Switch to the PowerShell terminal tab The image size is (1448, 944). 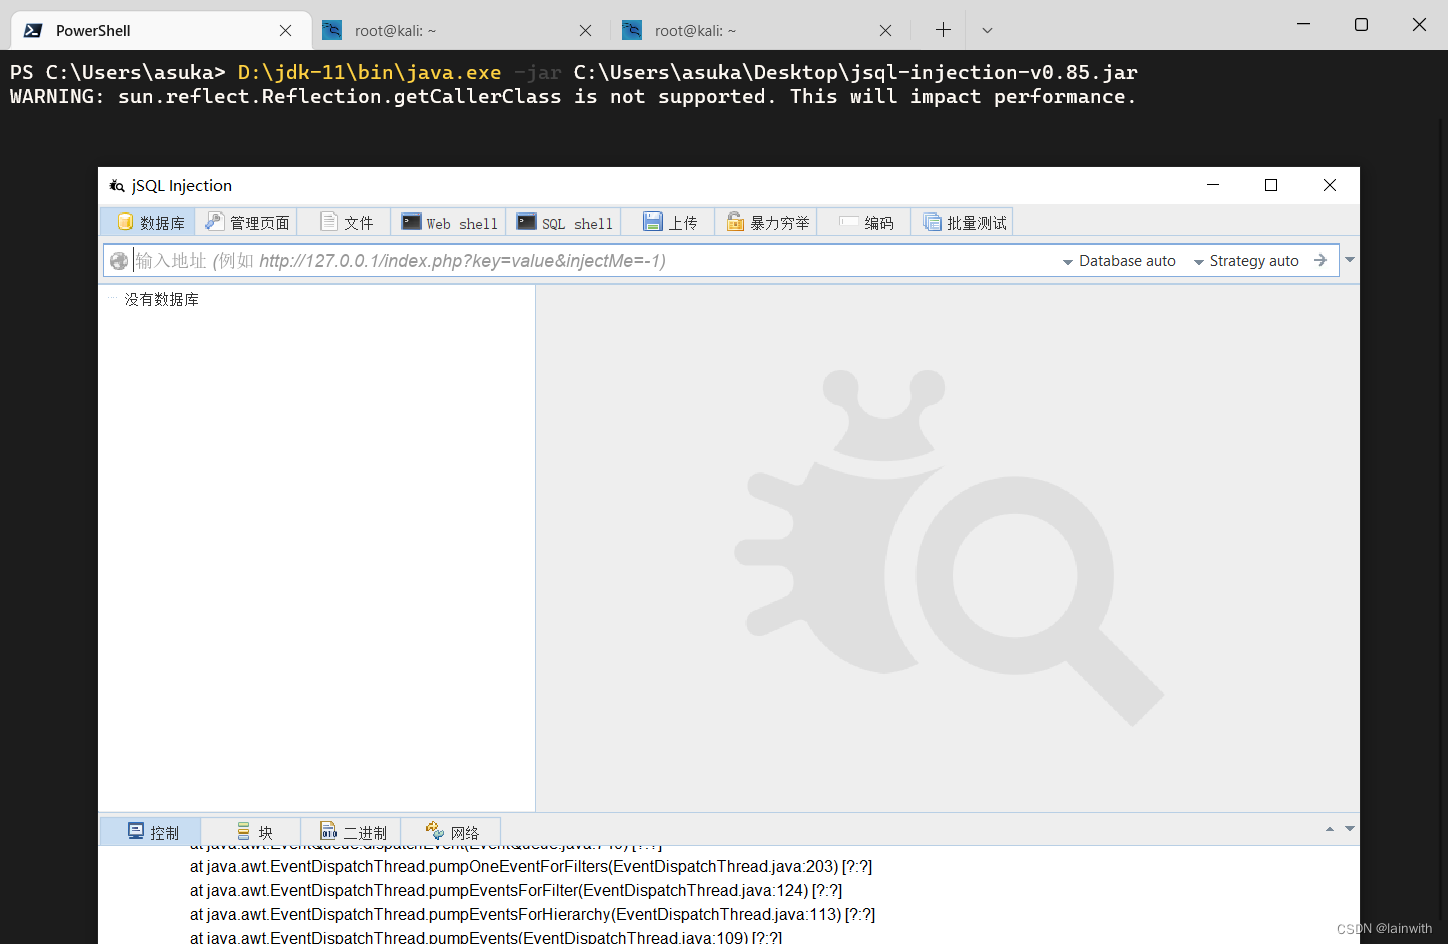161,30
